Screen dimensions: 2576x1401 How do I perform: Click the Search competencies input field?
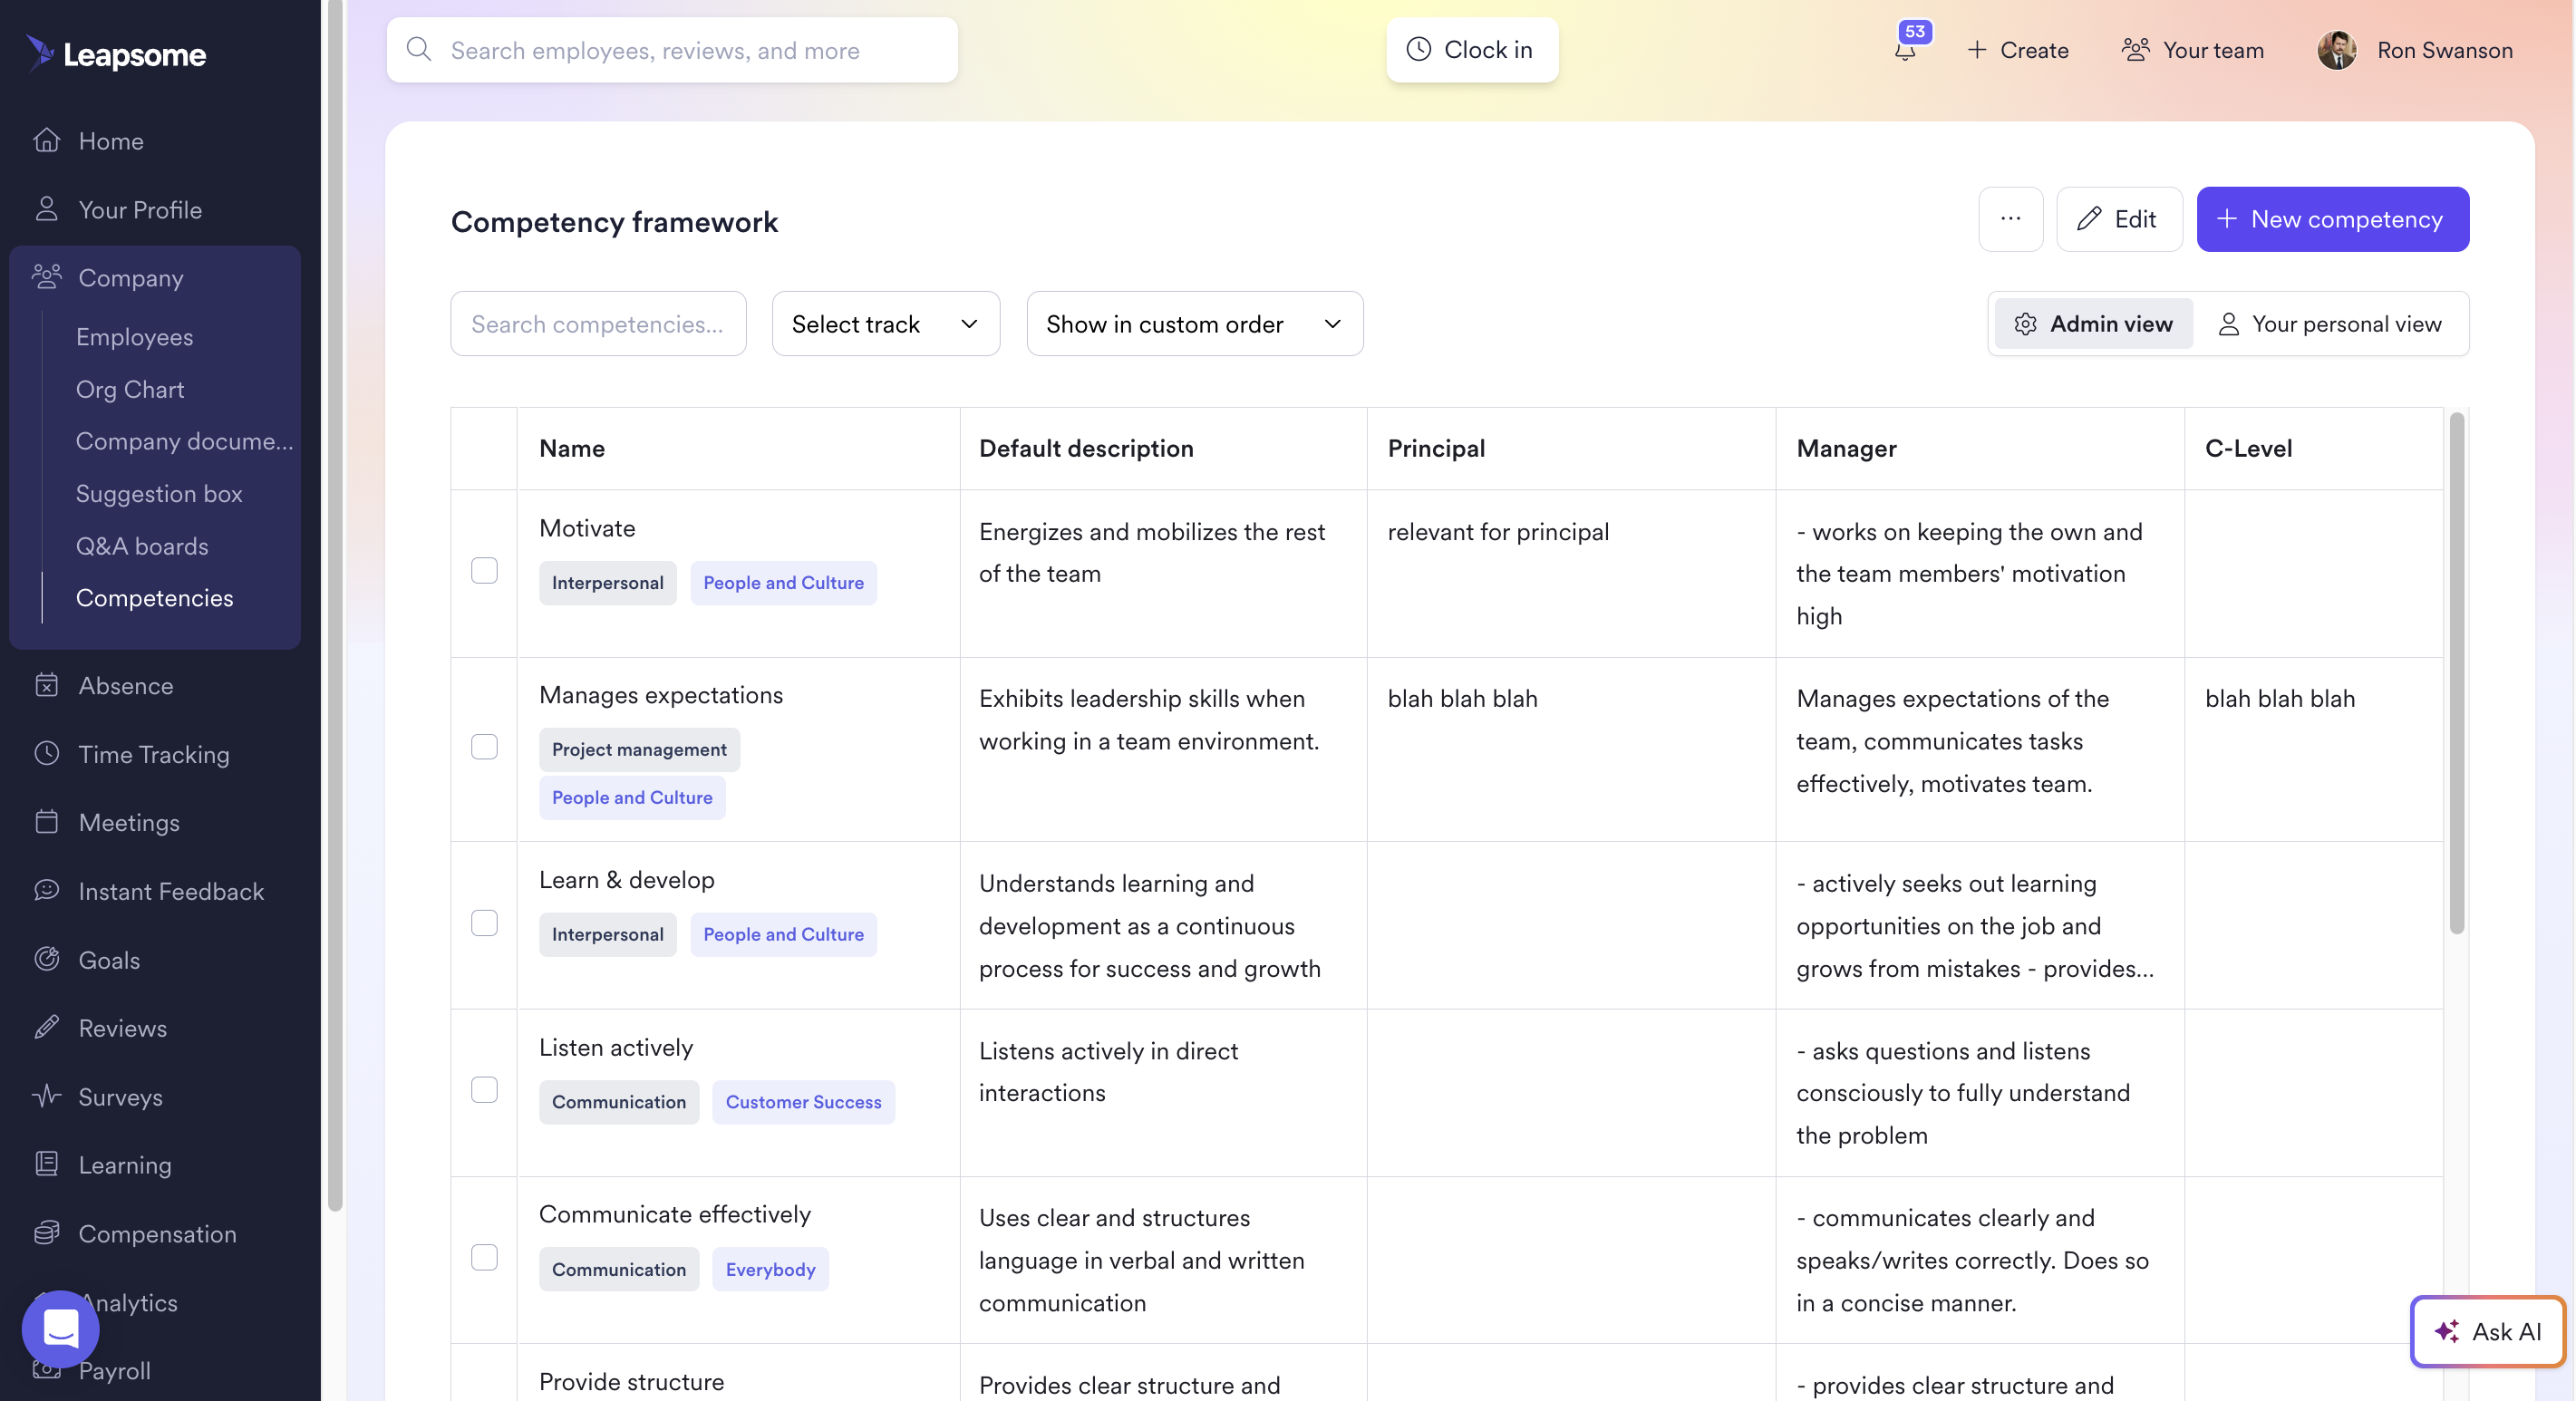598,324
